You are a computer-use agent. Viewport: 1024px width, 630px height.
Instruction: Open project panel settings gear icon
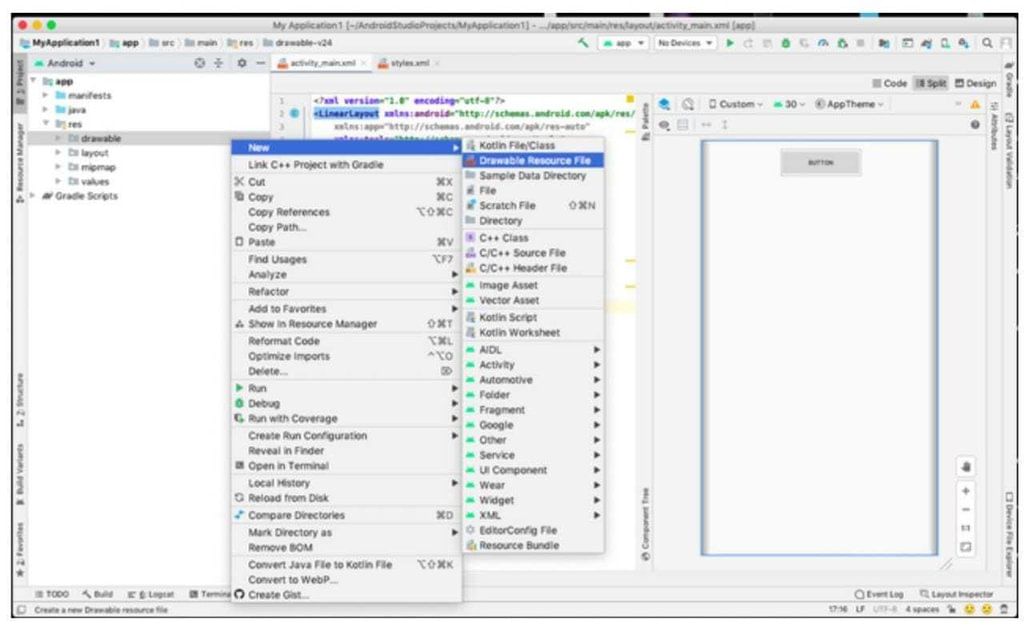[241, 62]
